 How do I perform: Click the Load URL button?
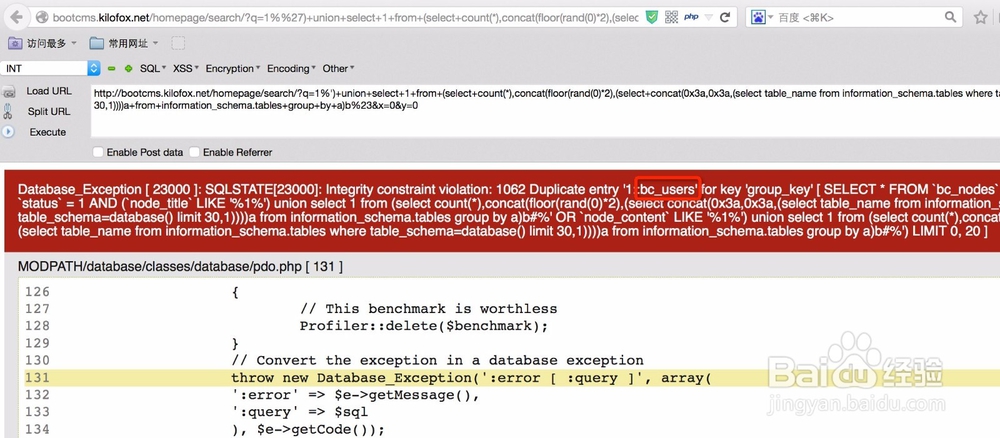[49, 91]
